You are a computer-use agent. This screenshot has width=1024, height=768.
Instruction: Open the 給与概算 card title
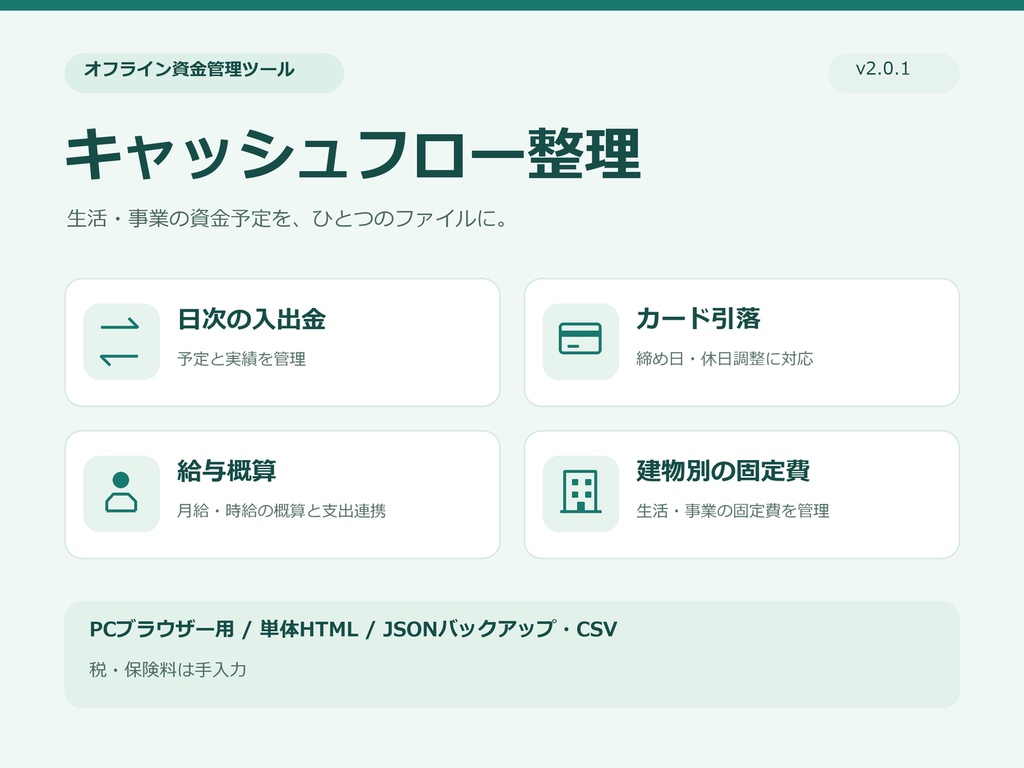[227, 471]
